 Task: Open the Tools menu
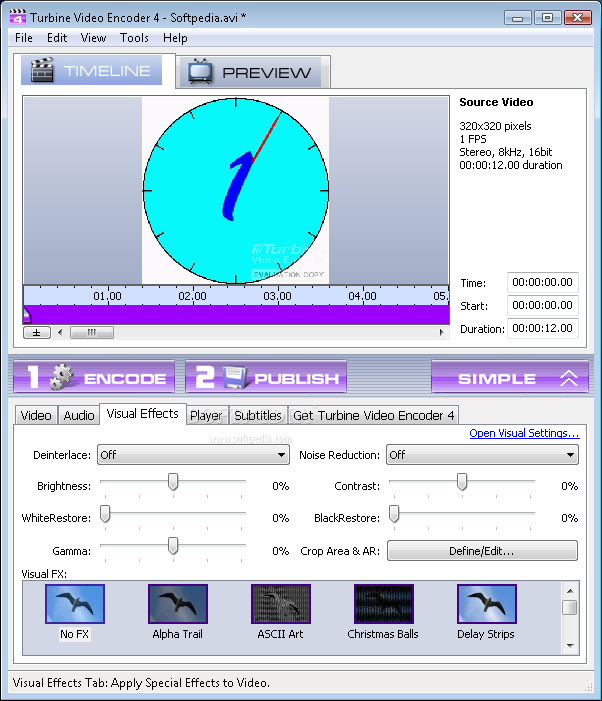tap(134, 38)
